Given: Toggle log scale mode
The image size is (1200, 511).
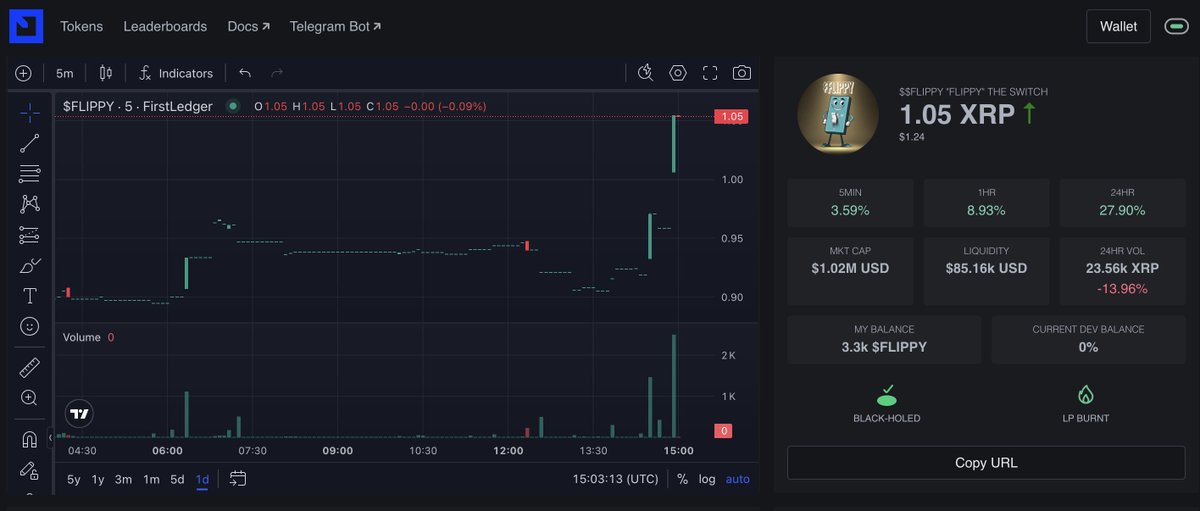Looking at the screenshot, I should 707,479.
